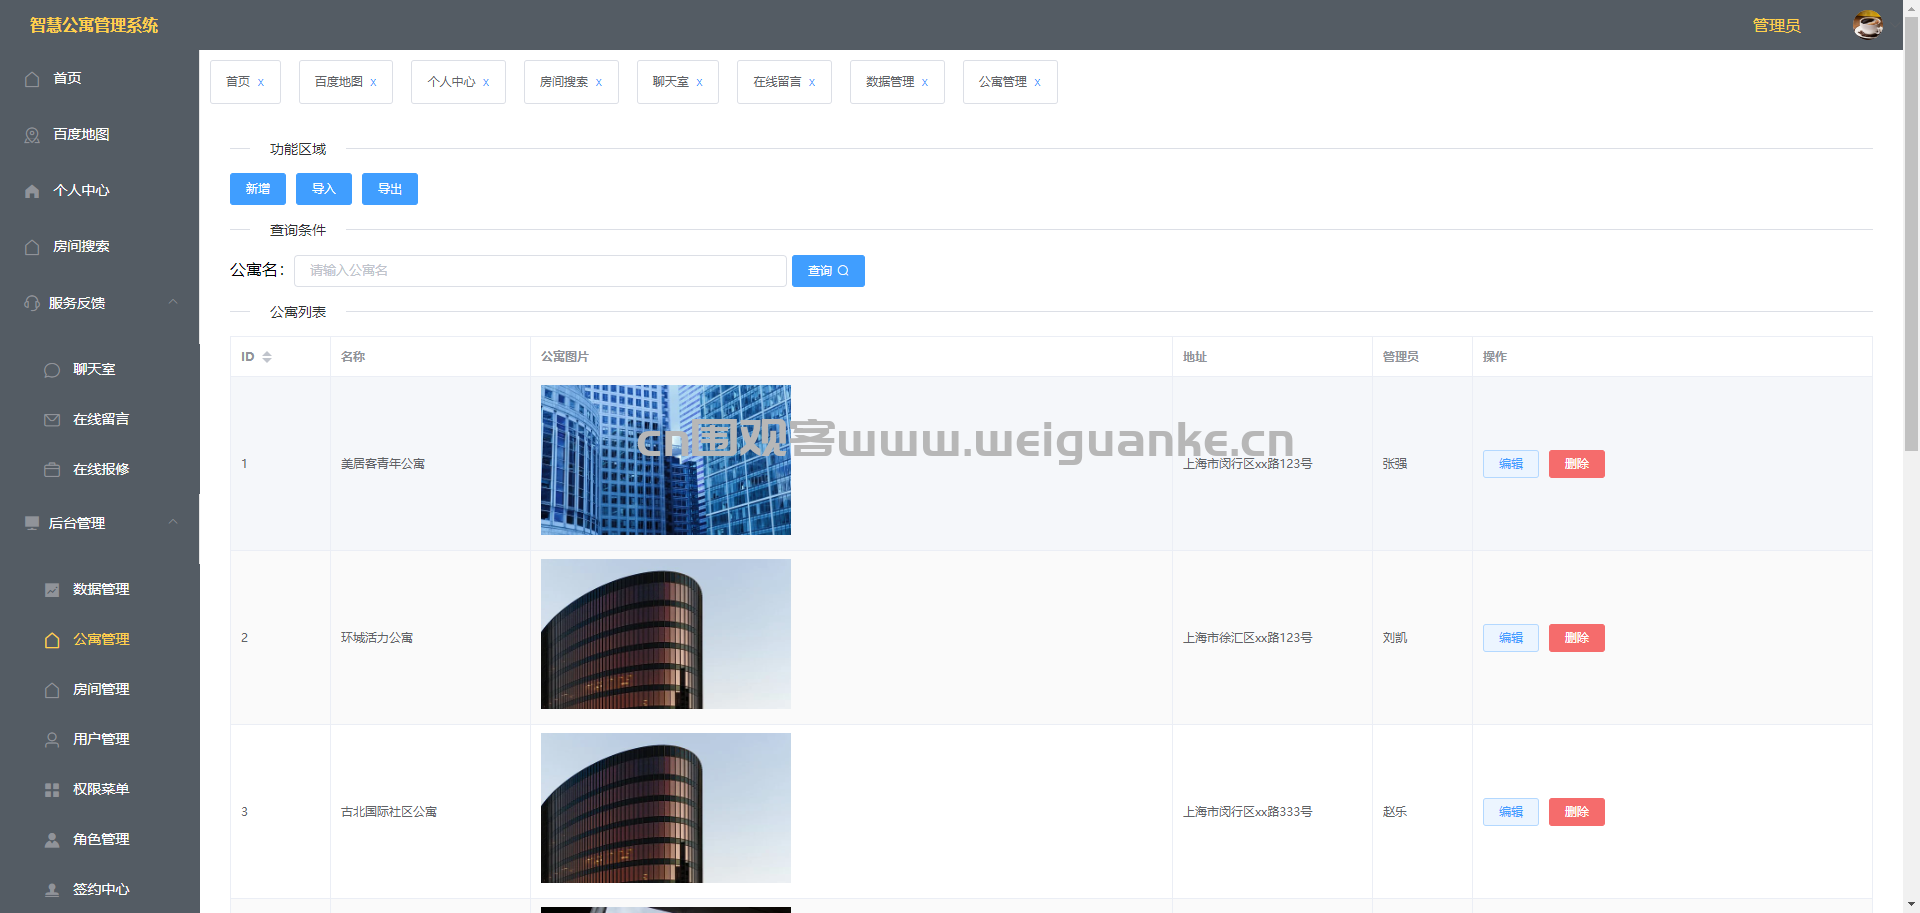Open 权限菜单 grid icon in sidebar

(52, 790)
